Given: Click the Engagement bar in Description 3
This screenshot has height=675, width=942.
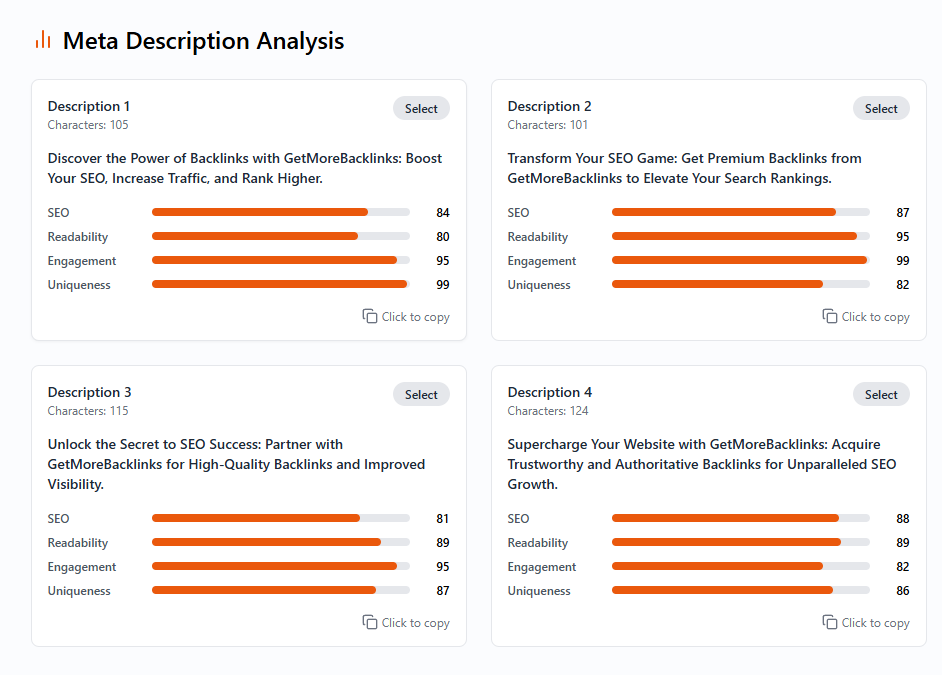Looking at the screenshot, I should click(x=281, y=566).
